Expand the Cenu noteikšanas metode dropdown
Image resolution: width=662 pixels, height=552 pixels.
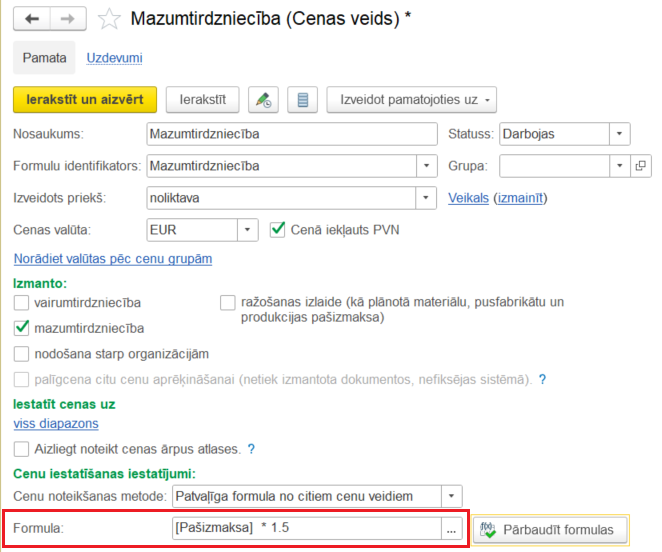(x=452, y=496)
